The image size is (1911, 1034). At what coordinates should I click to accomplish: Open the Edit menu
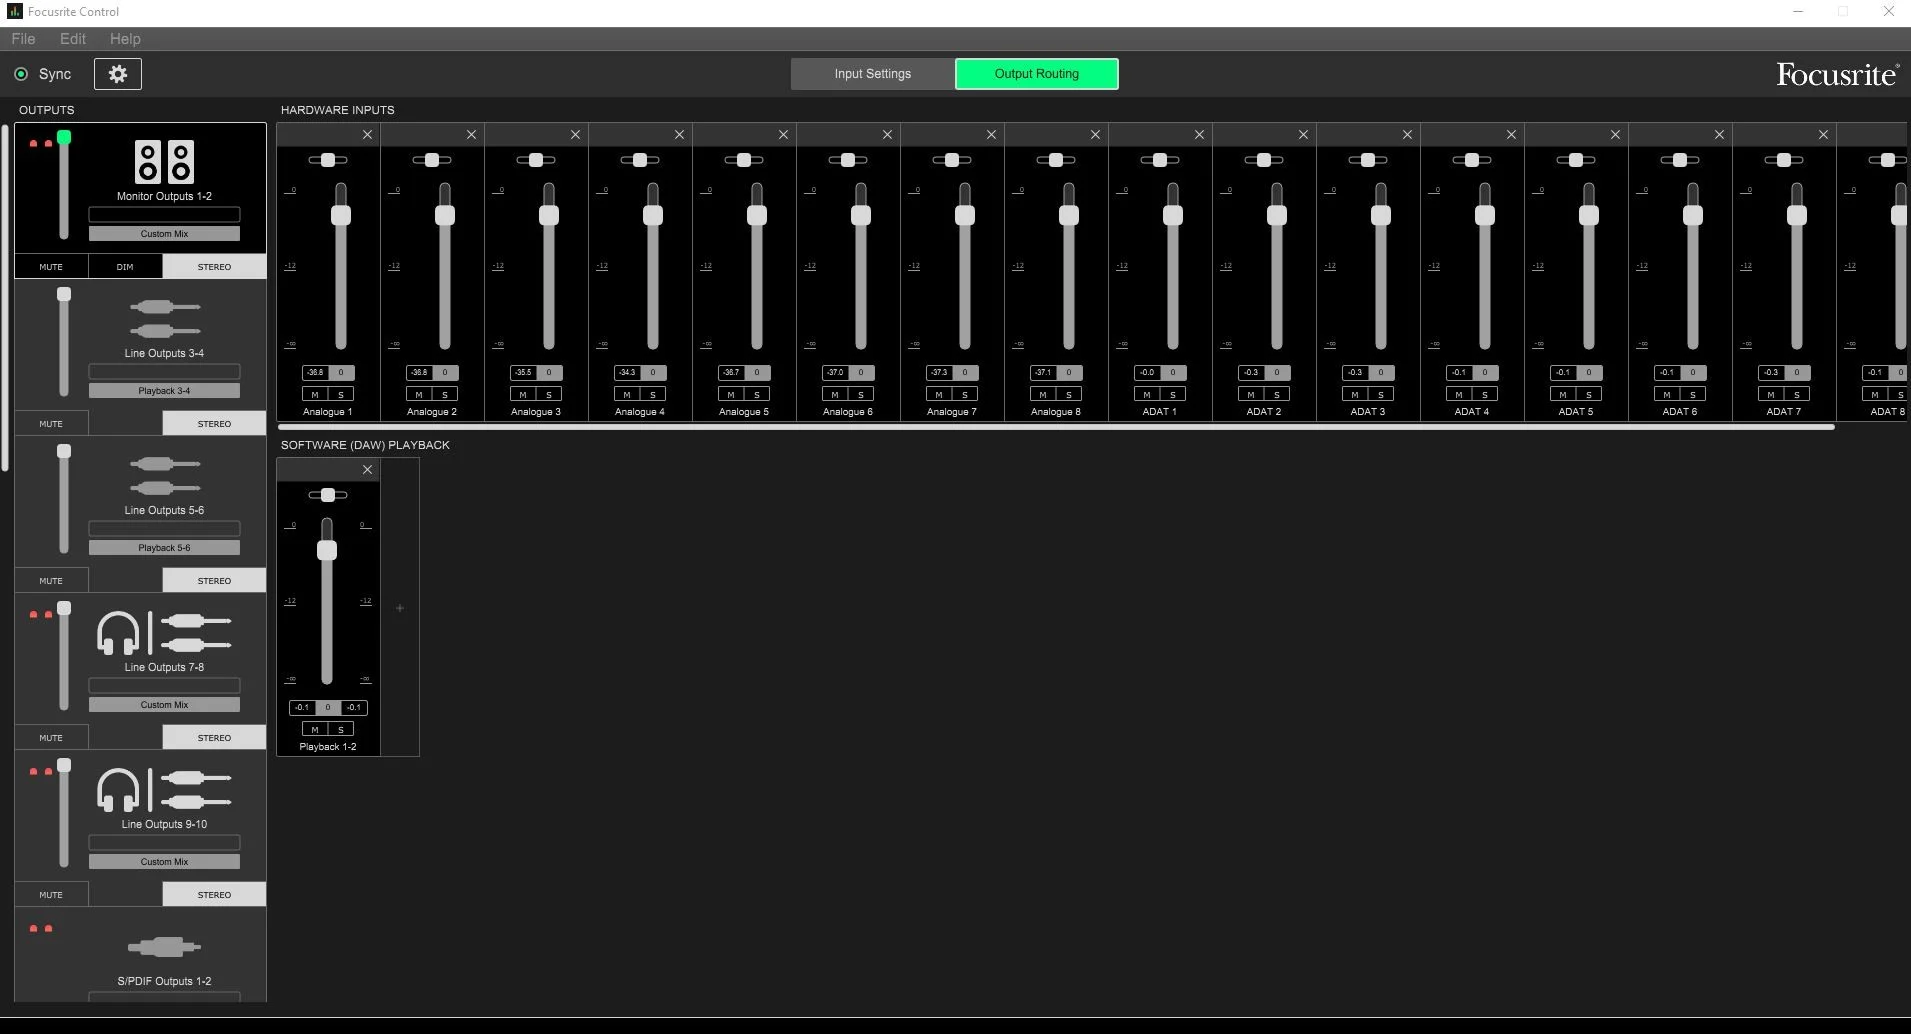click(73, 39)
